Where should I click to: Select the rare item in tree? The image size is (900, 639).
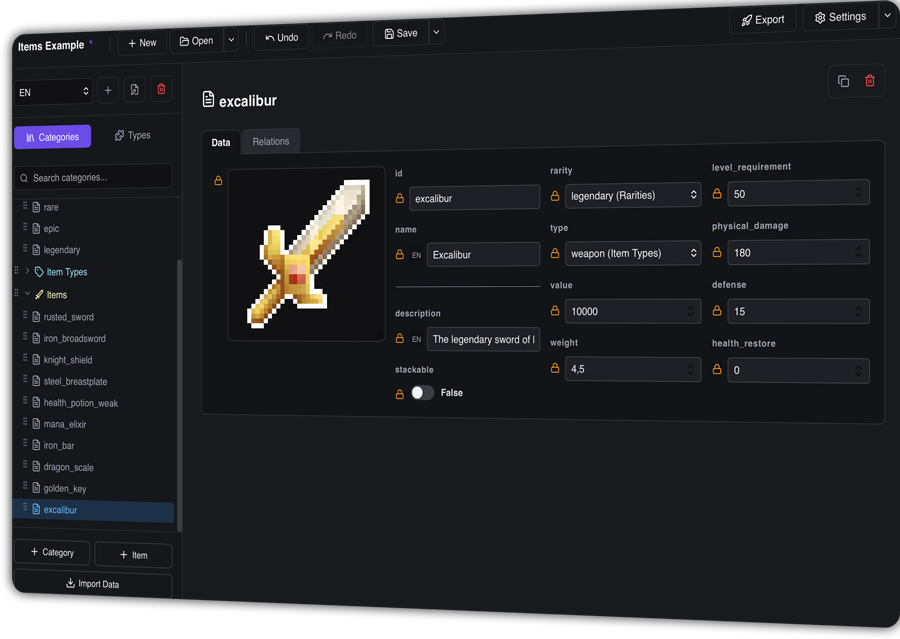point(51,207)
